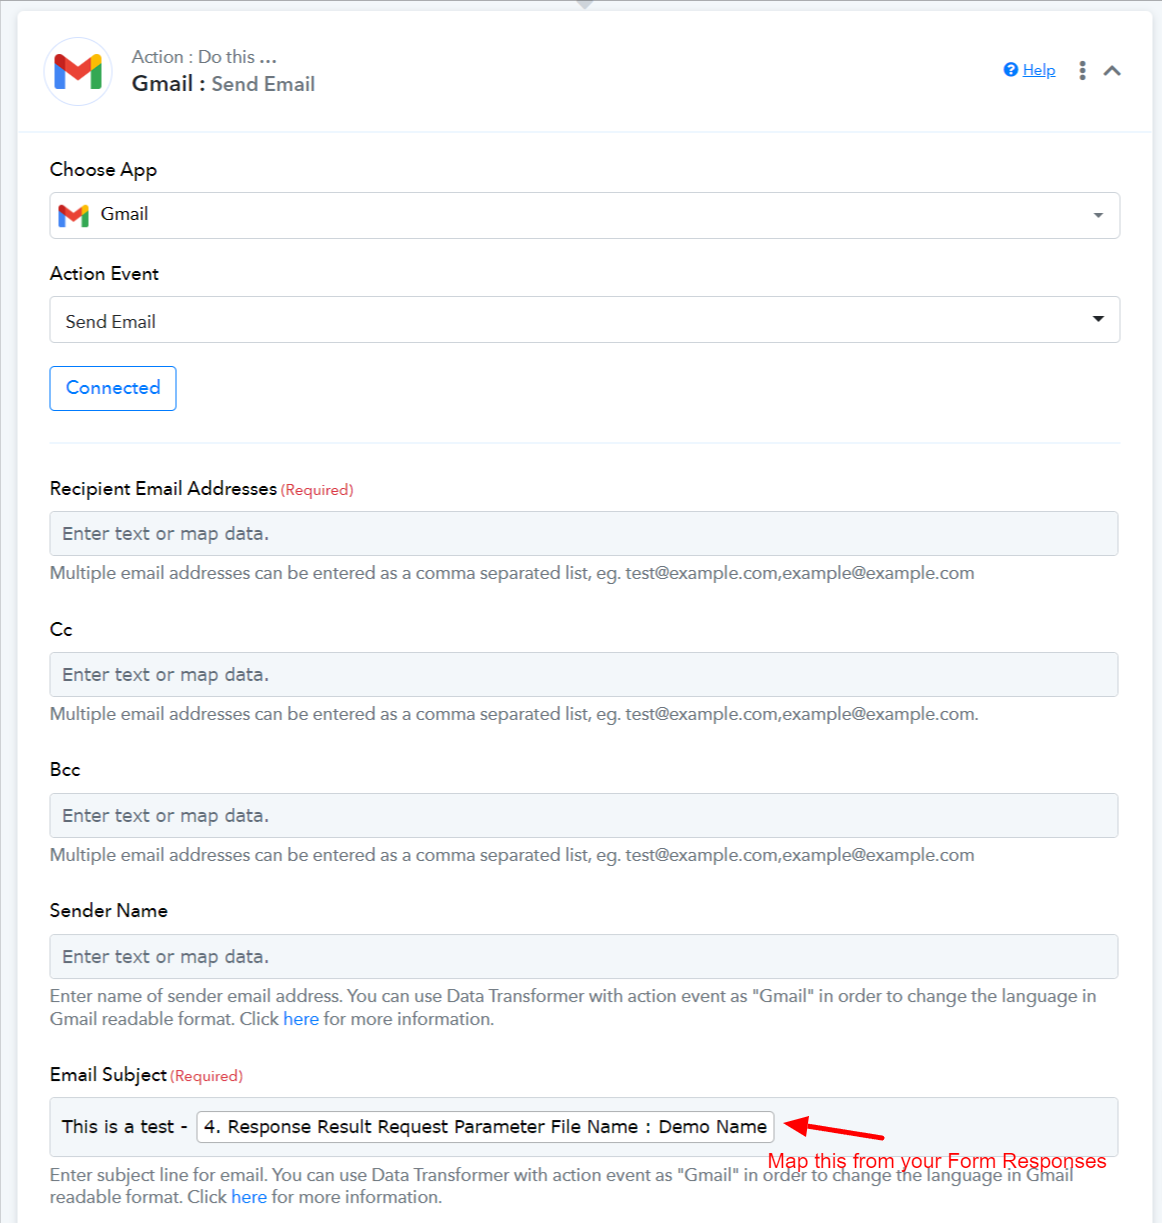Open the three-dot options menu
The height and width of the screenshot is (1223, 1162).
click(1082, 70)
